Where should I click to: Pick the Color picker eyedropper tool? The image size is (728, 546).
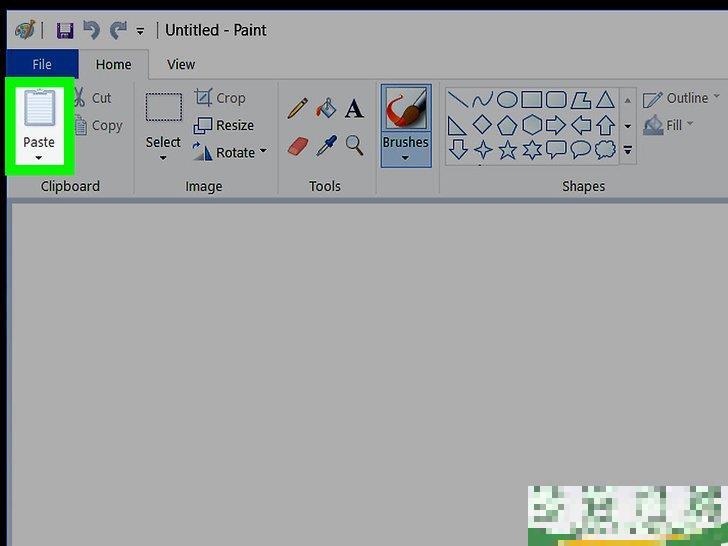click(325, 146)
